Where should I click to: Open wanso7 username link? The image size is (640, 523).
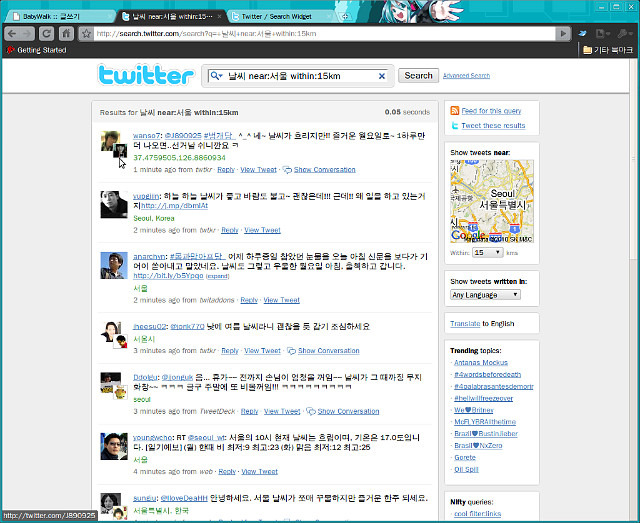[147, 136]
